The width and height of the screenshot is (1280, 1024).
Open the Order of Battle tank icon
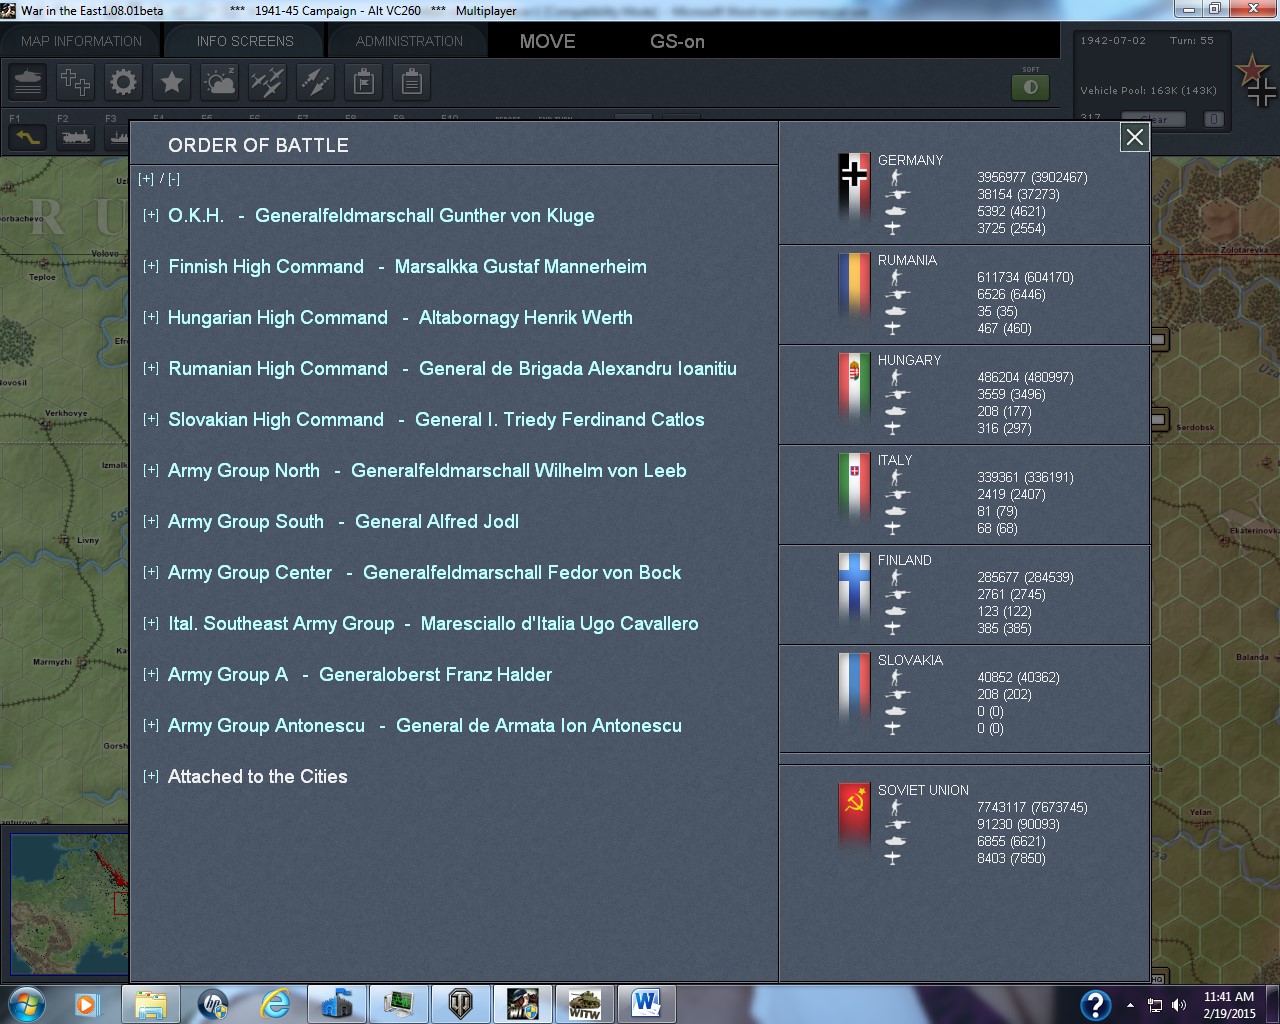tap(28, 82)
